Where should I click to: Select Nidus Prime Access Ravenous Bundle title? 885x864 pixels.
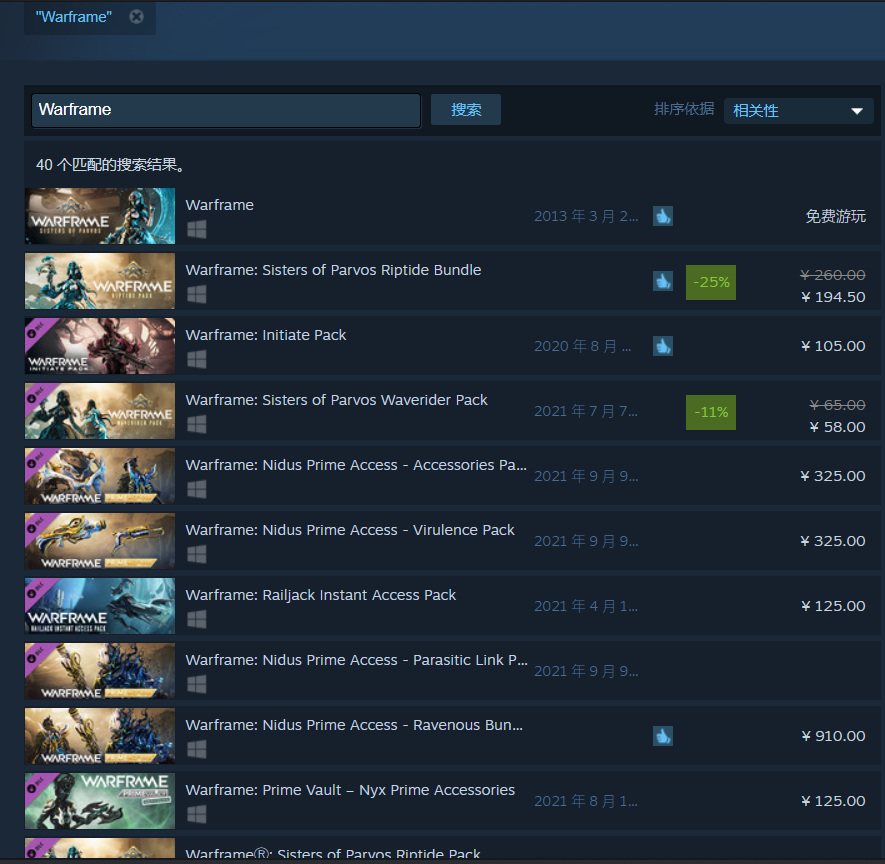coord(354,725)
